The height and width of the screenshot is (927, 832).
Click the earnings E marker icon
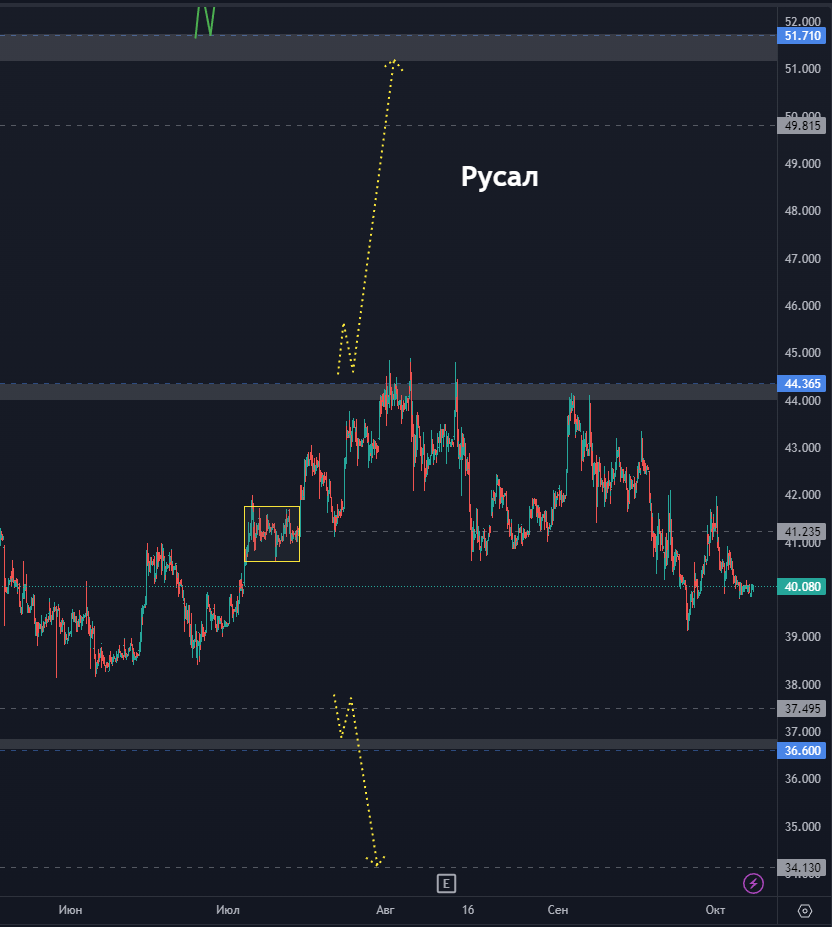[x=446, y=884]
